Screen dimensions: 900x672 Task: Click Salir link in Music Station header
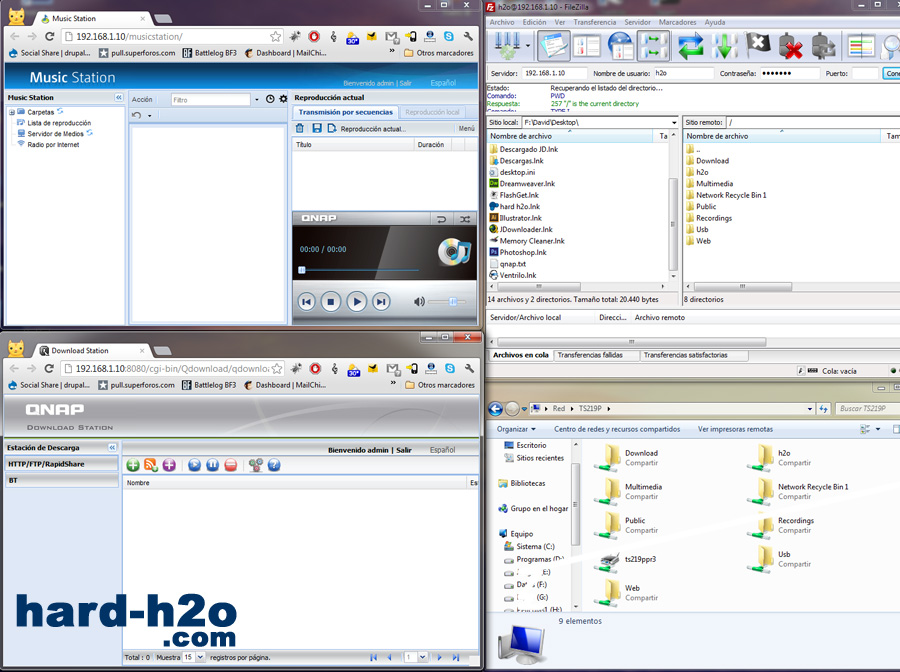(x=406, y=83)
